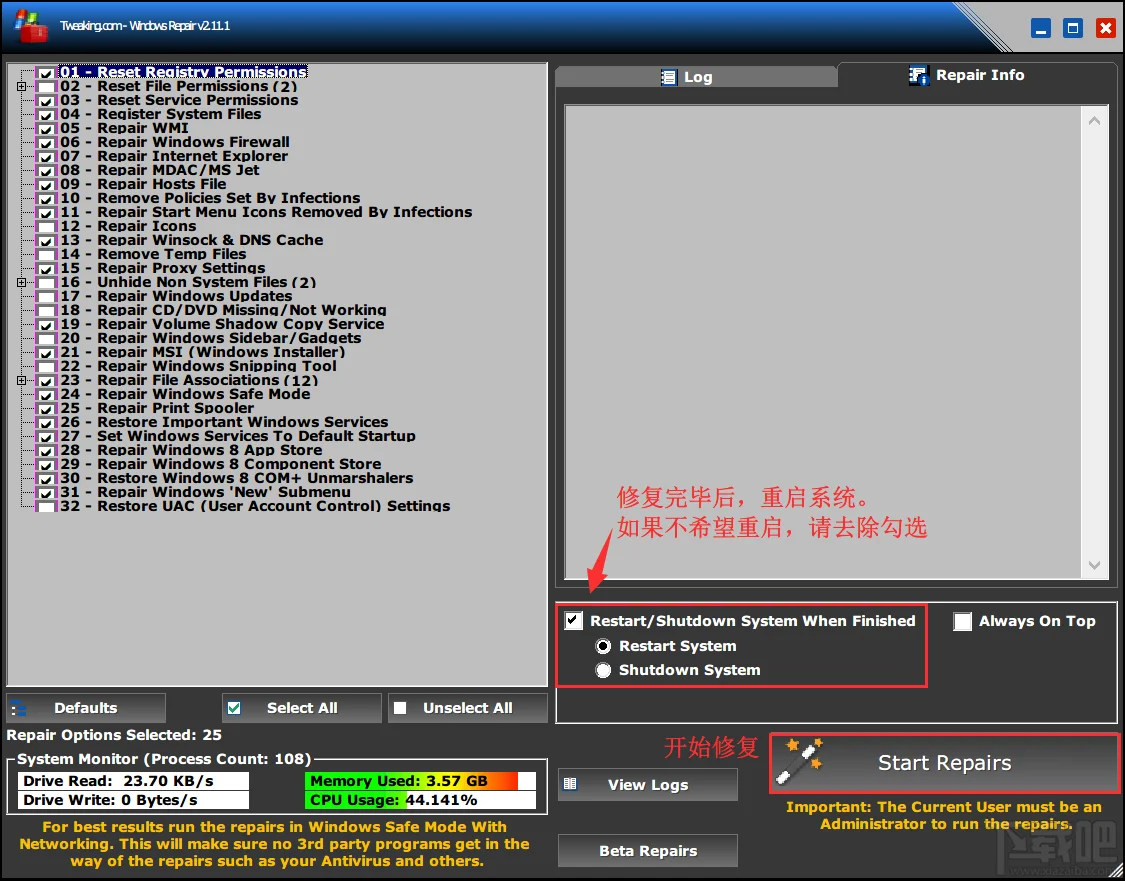
Task: Click Repair Info scrollbar down arrow
Action: (1094, 565)
